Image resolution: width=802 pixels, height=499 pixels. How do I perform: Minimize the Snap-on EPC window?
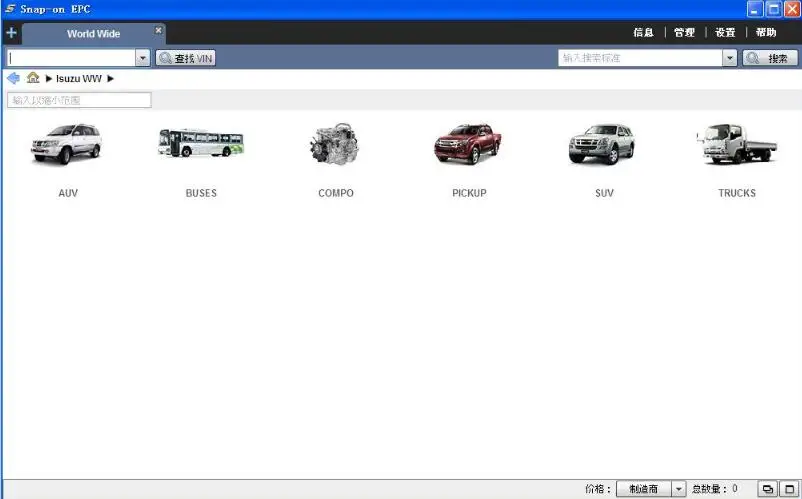(755, 9)
